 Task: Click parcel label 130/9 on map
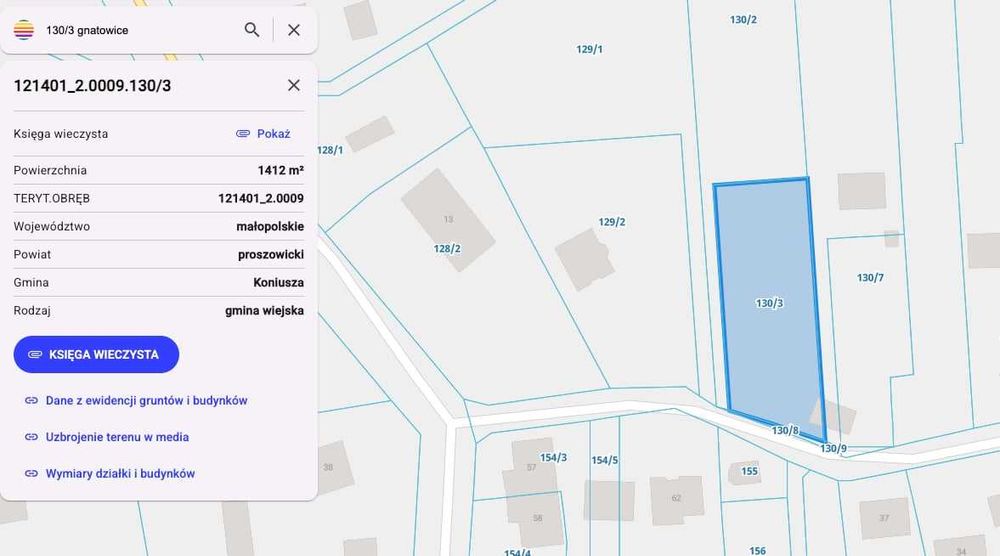click(834, 448)
